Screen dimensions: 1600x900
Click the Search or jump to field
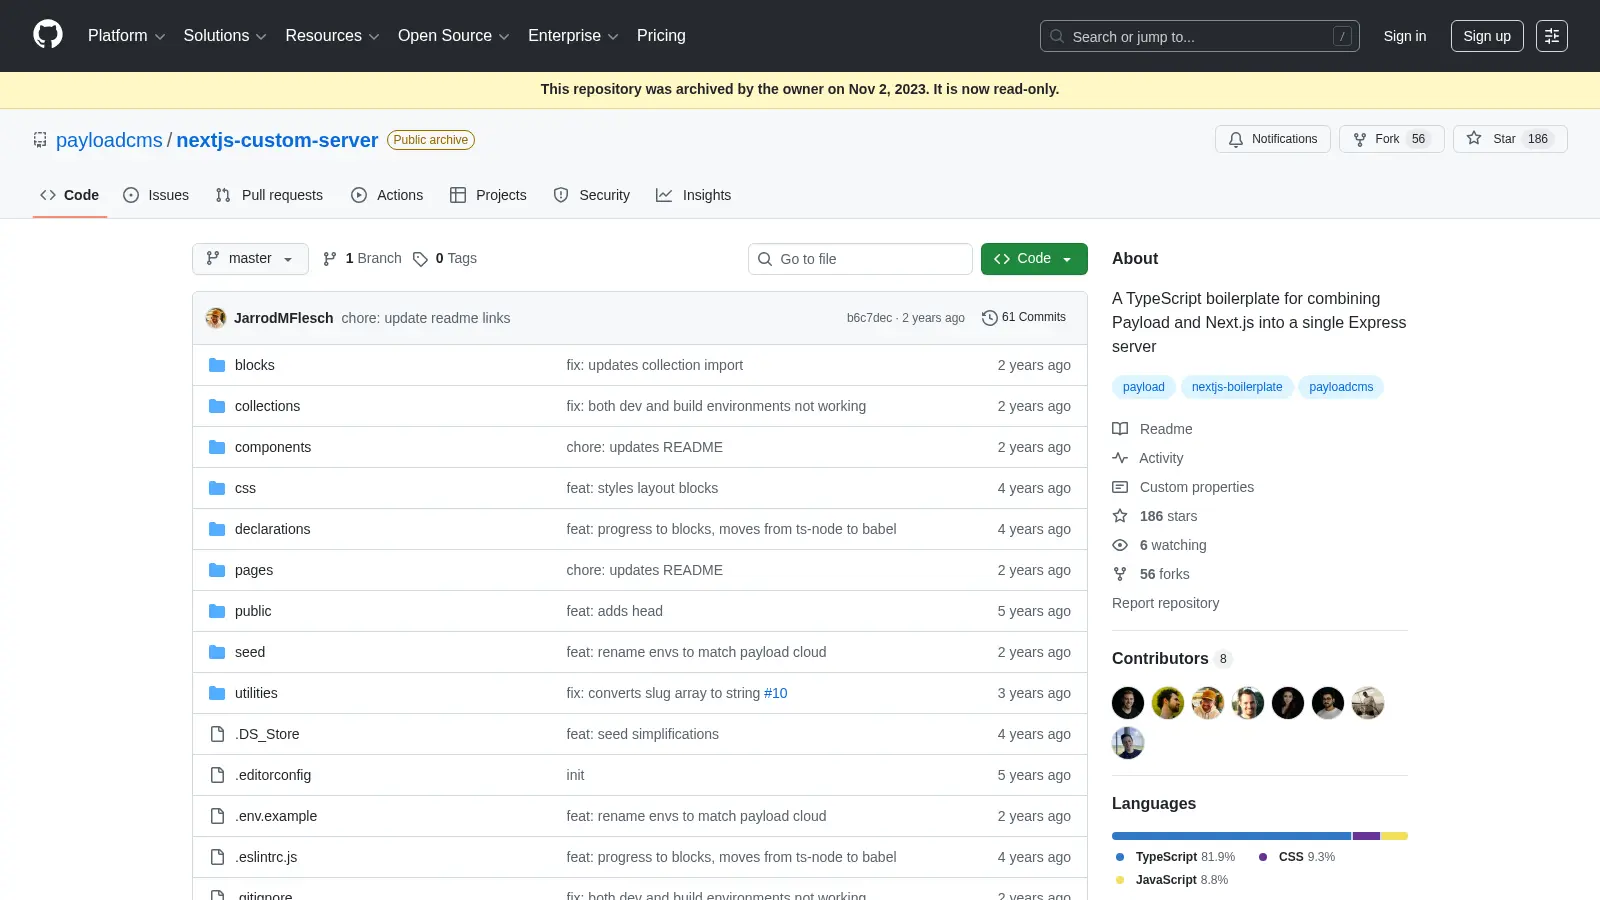[1200, 36]
